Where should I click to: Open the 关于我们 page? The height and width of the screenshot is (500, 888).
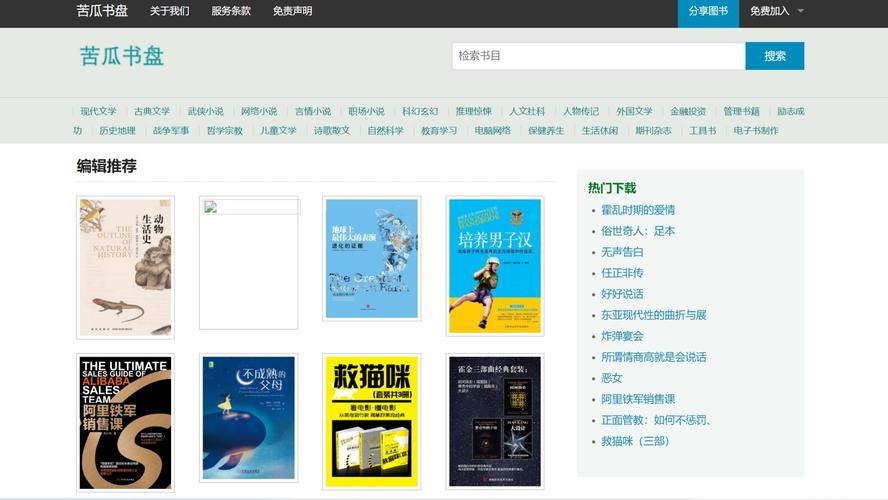(169, 11)
